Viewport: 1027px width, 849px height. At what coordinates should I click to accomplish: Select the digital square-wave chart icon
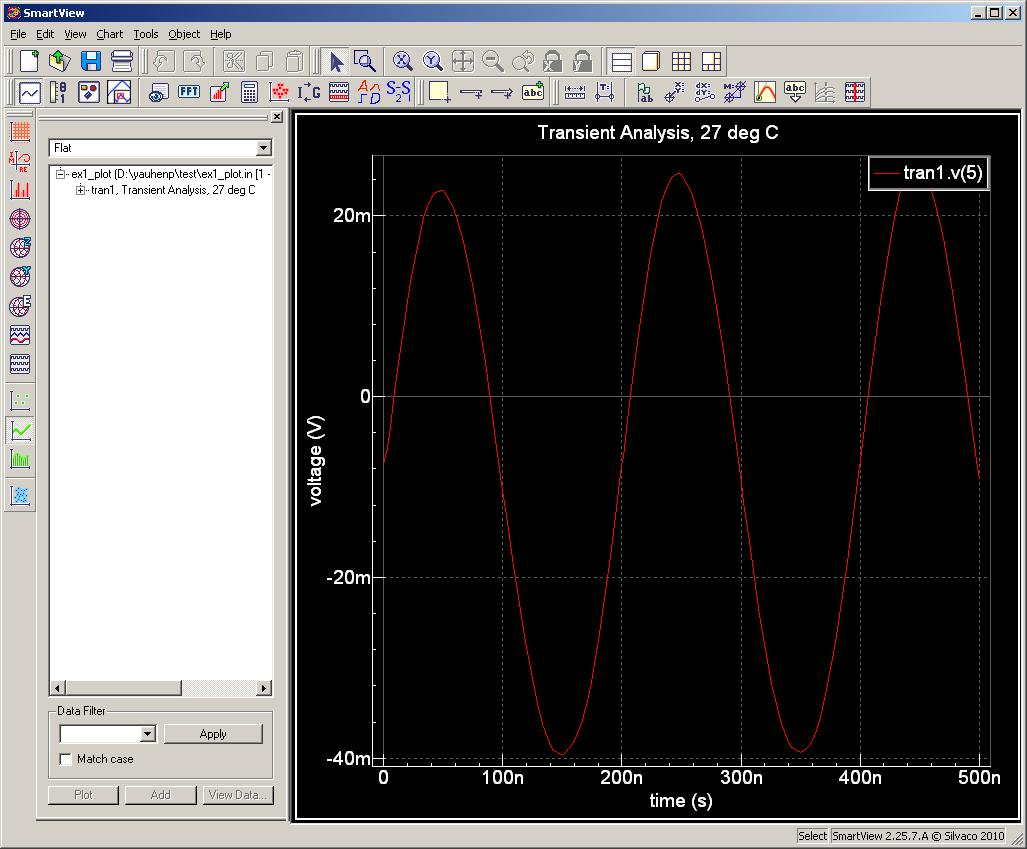[x=20, y=364]
